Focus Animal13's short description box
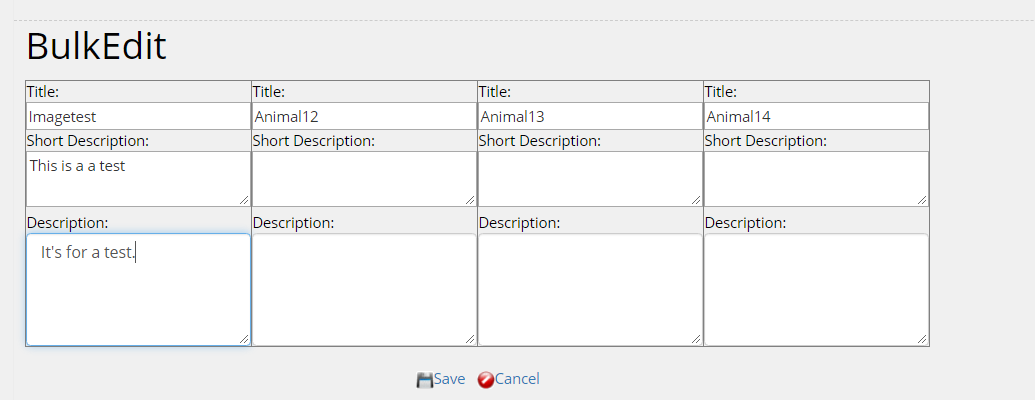Screen dimensions: 1035x400 [x=590, y=178]
